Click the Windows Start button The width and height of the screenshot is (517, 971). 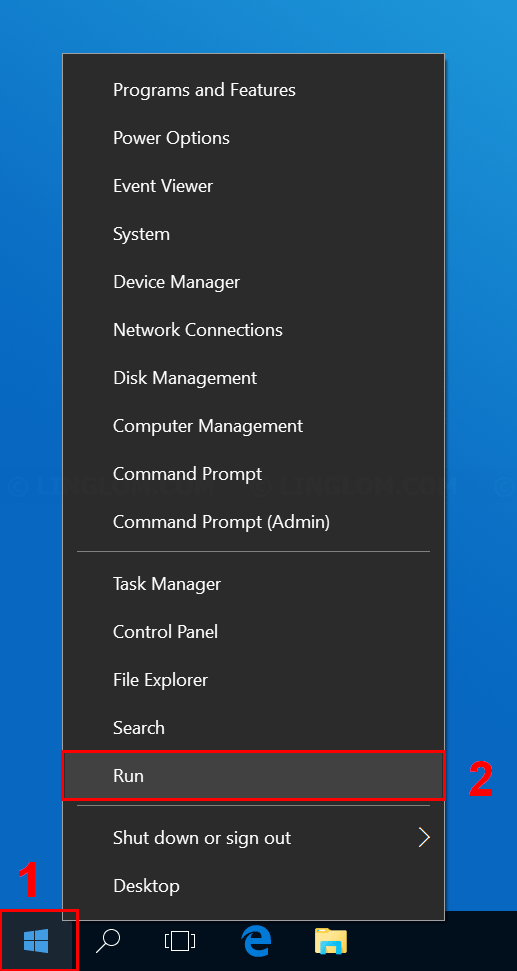pos(37,942)
